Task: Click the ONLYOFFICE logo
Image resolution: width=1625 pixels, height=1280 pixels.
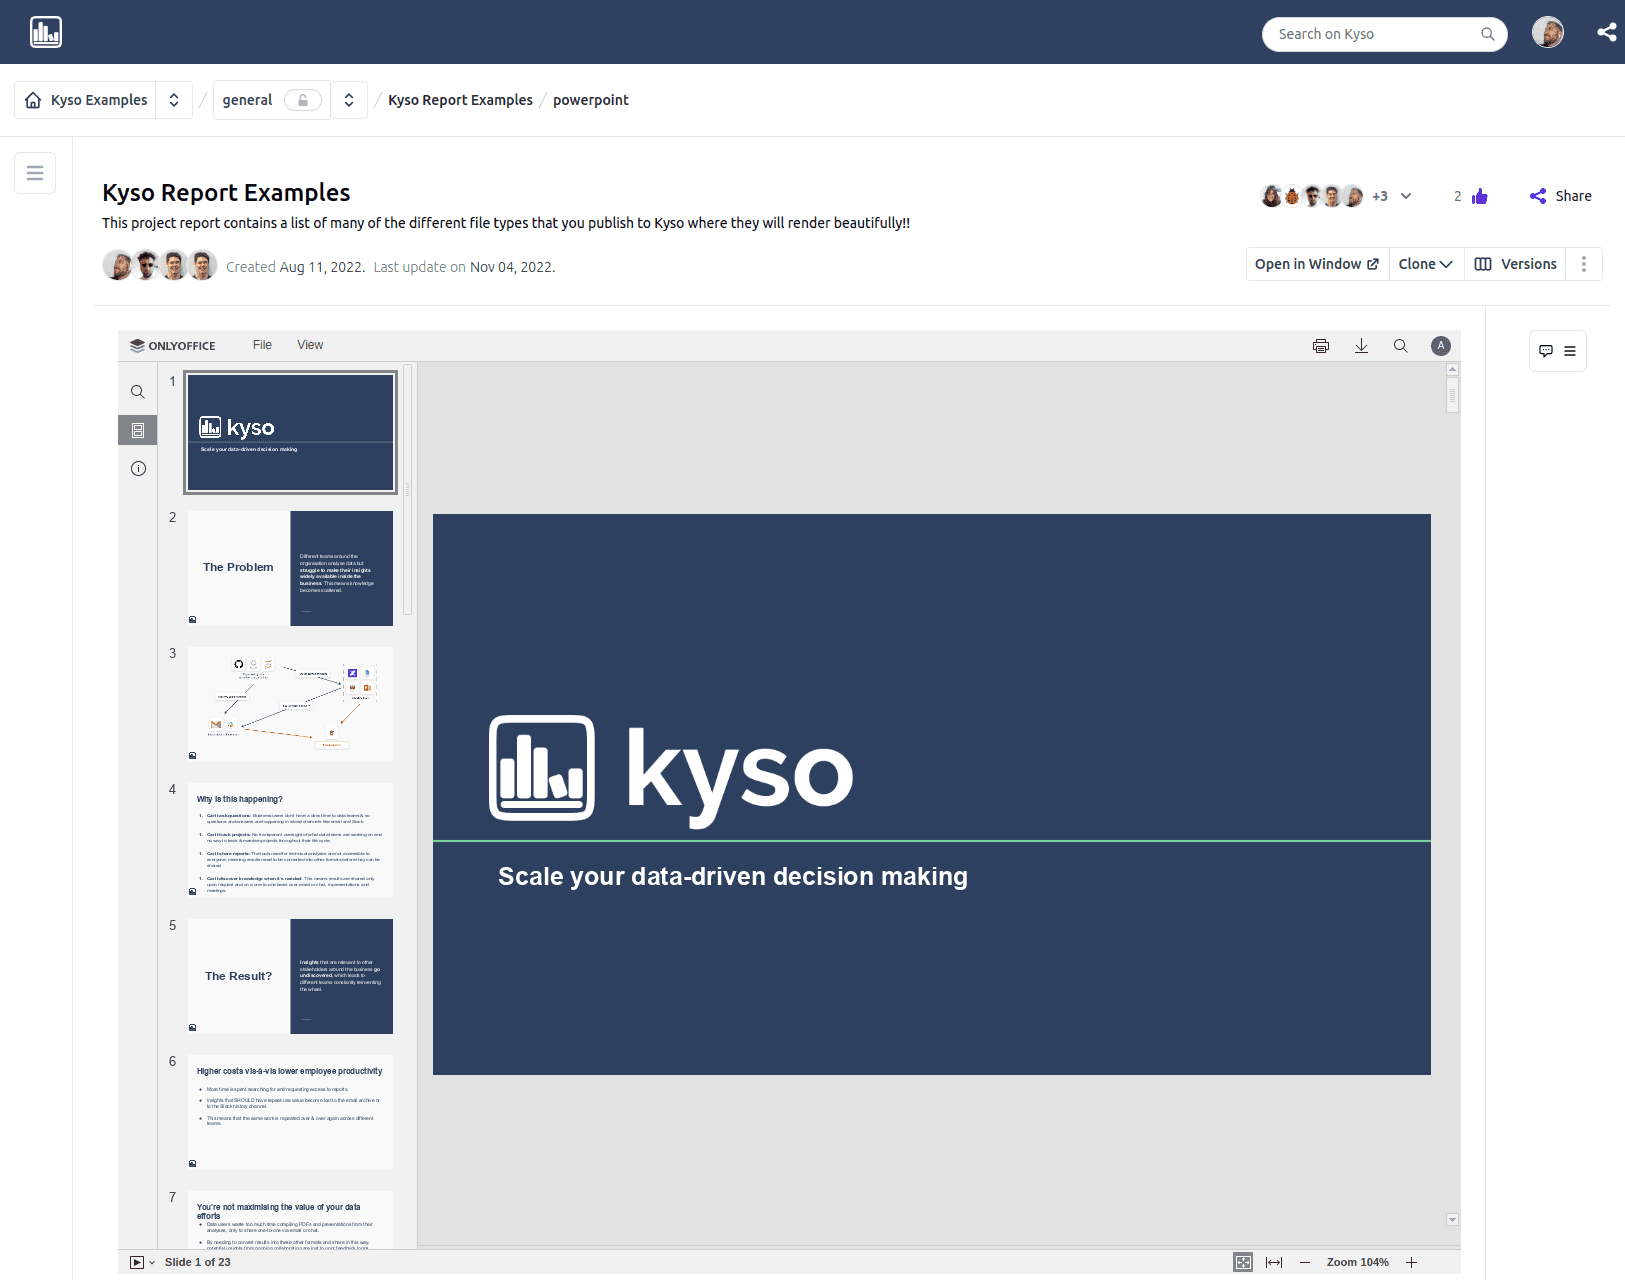Action: tap(173, 346)
